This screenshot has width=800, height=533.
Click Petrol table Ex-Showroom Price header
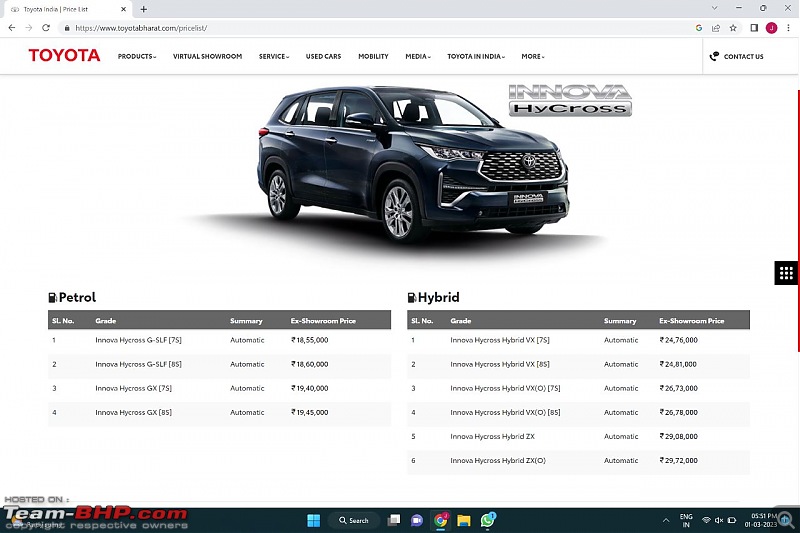coord(323,321)
